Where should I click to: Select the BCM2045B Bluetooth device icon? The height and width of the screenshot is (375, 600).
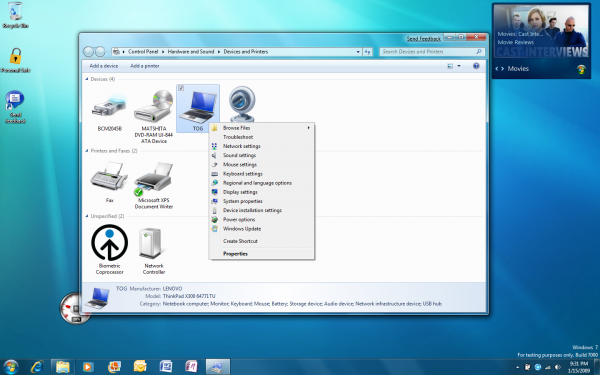109,108
